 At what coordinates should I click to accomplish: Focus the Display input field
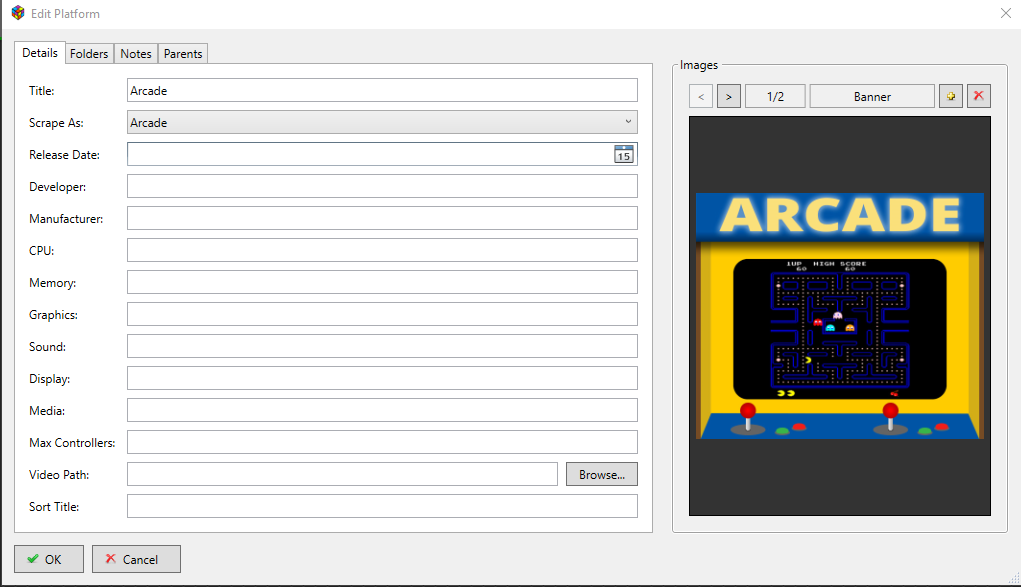click(x=382, y=378)
